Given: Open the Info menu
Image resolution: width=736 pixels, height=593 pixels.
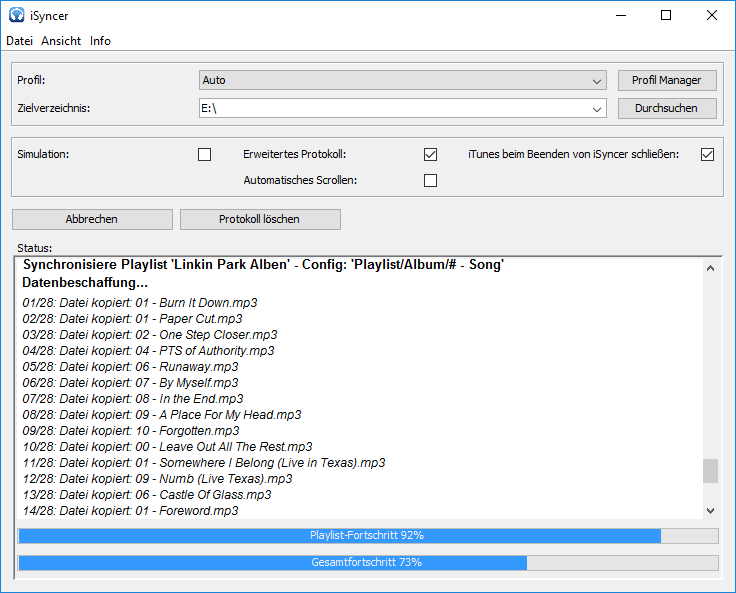Looking at the screenshot, I should pyautogui.click(x=100, y=41).
